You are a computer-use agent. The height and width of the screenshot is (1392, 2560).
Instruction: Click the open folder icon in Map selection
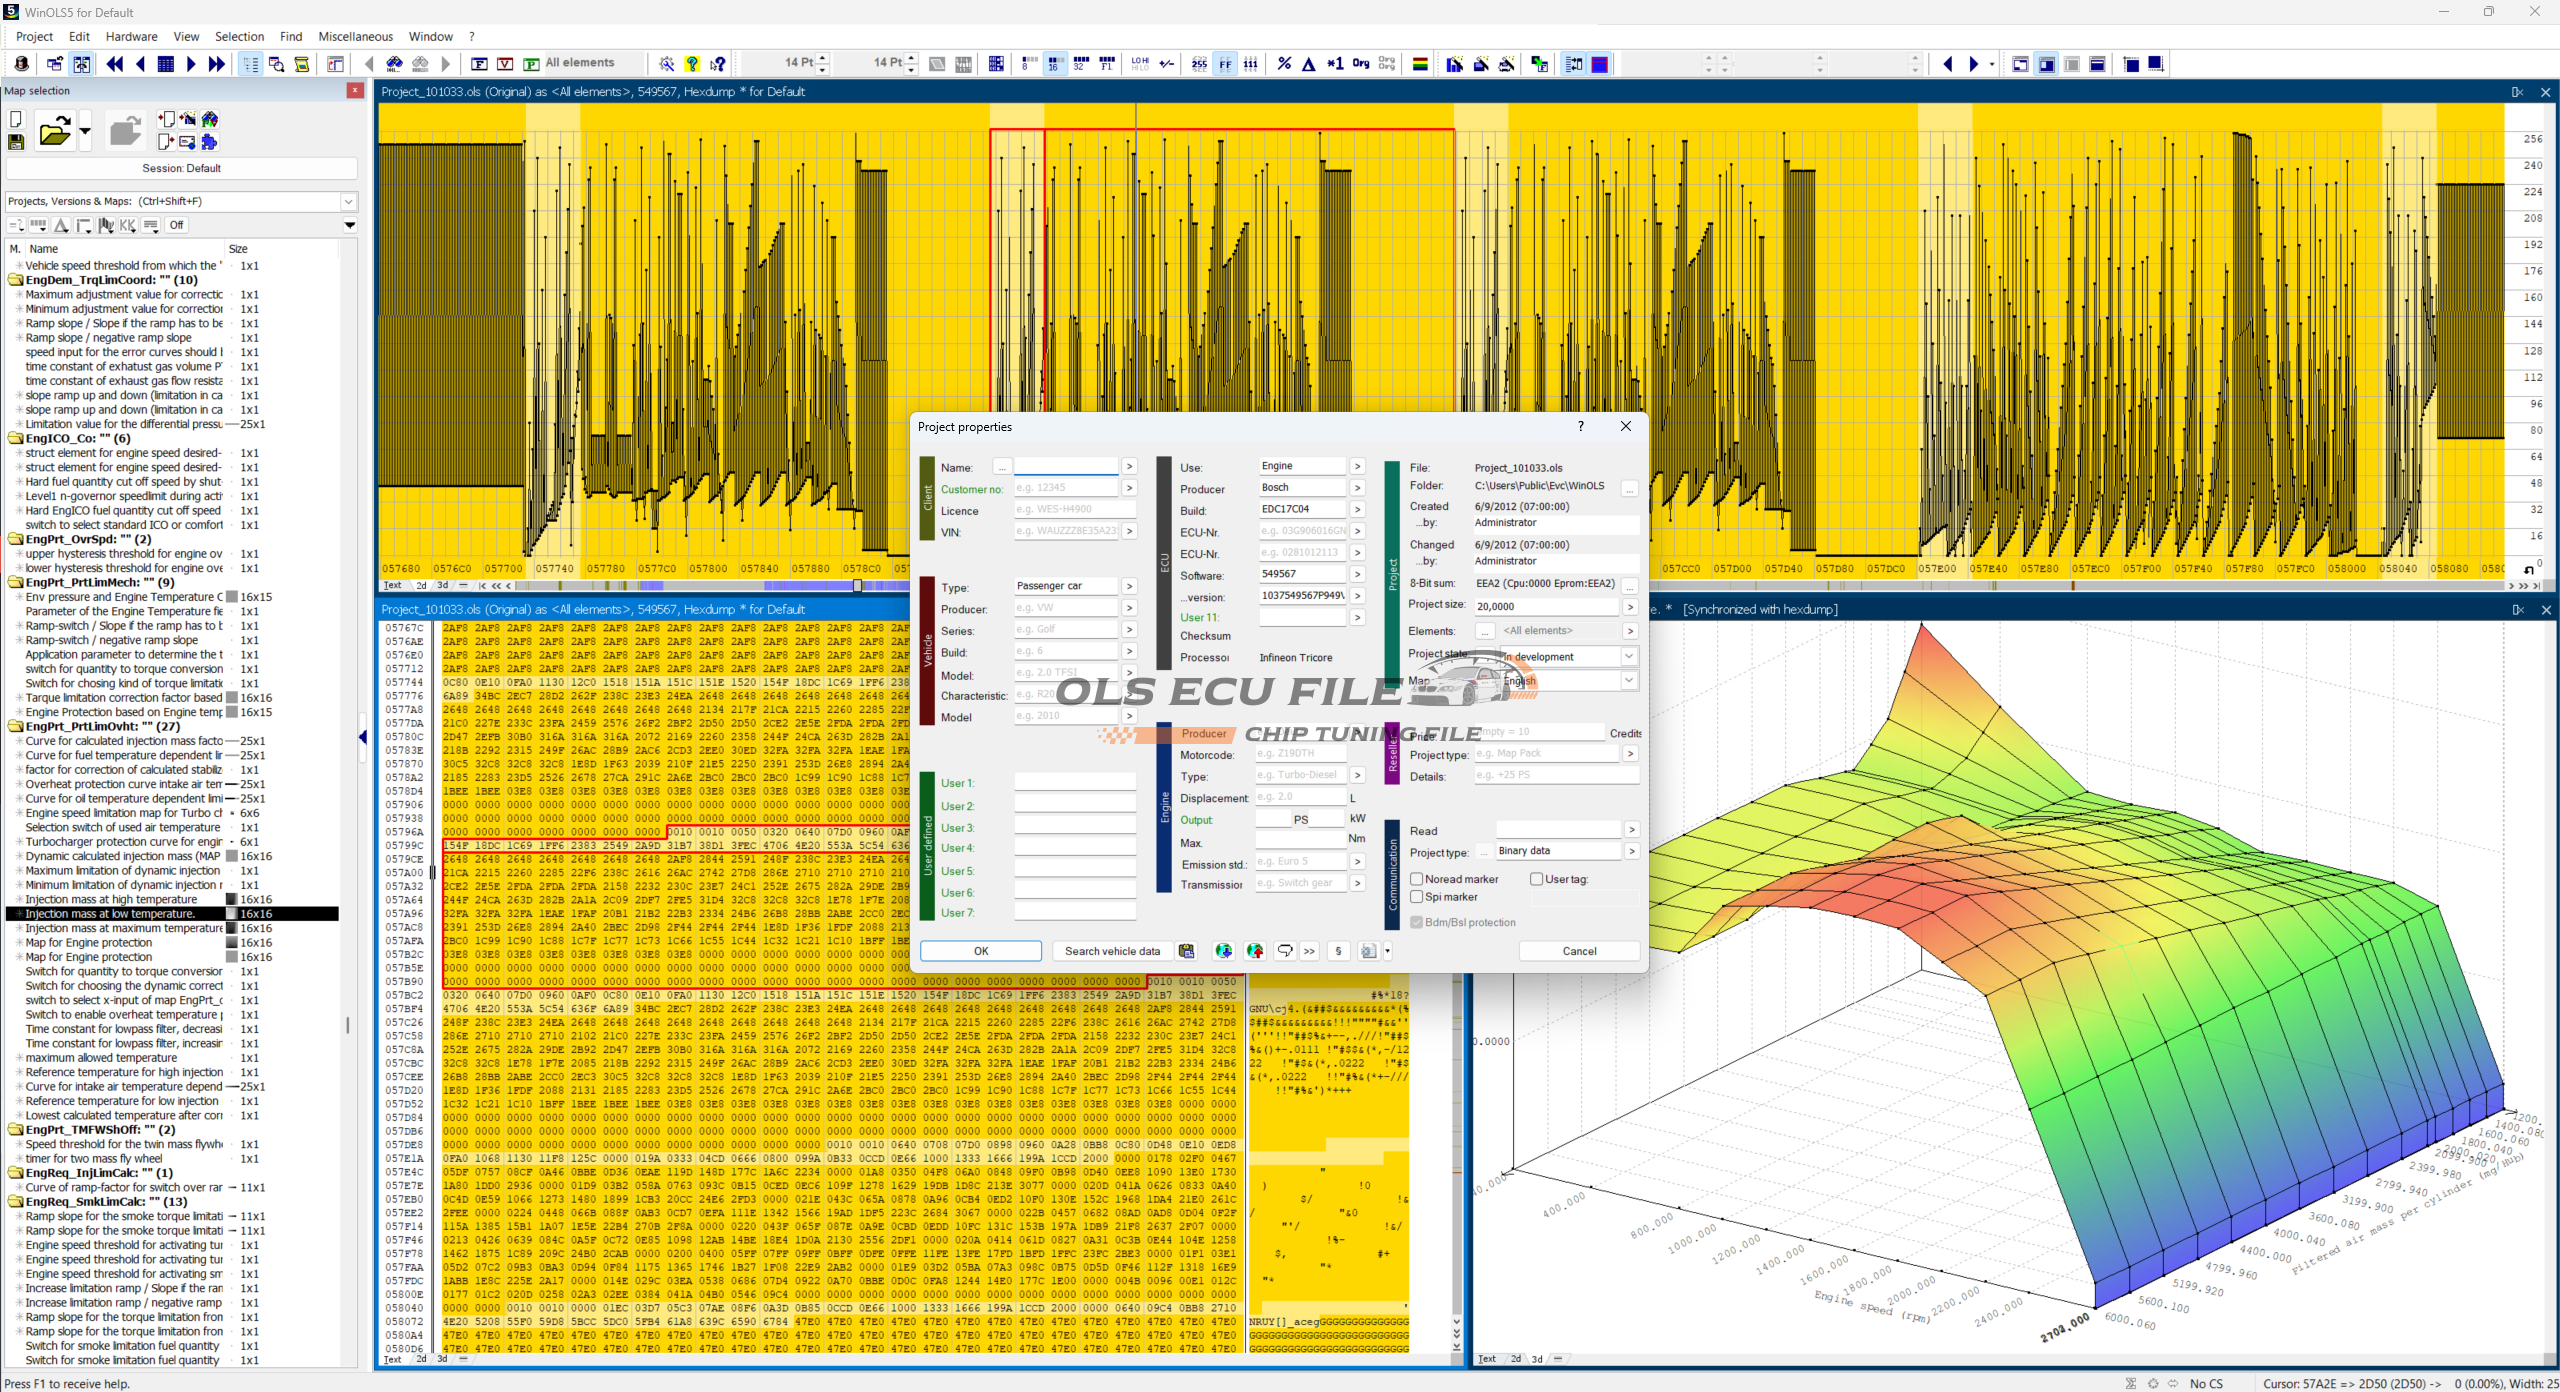coord(54,132)
